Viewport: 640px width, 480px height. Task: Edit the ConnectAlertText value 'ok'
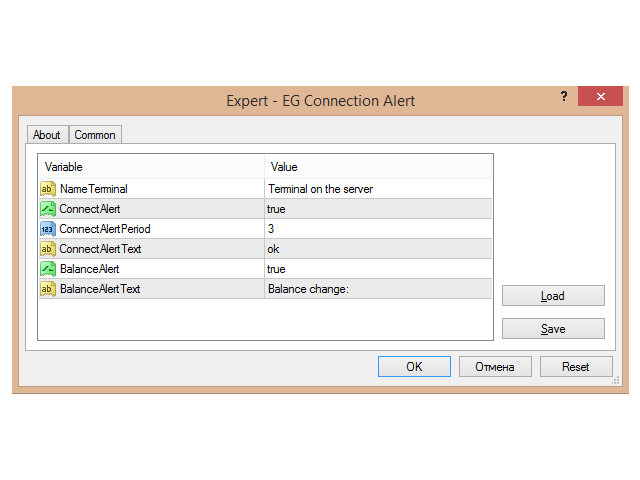pos(378,249)
